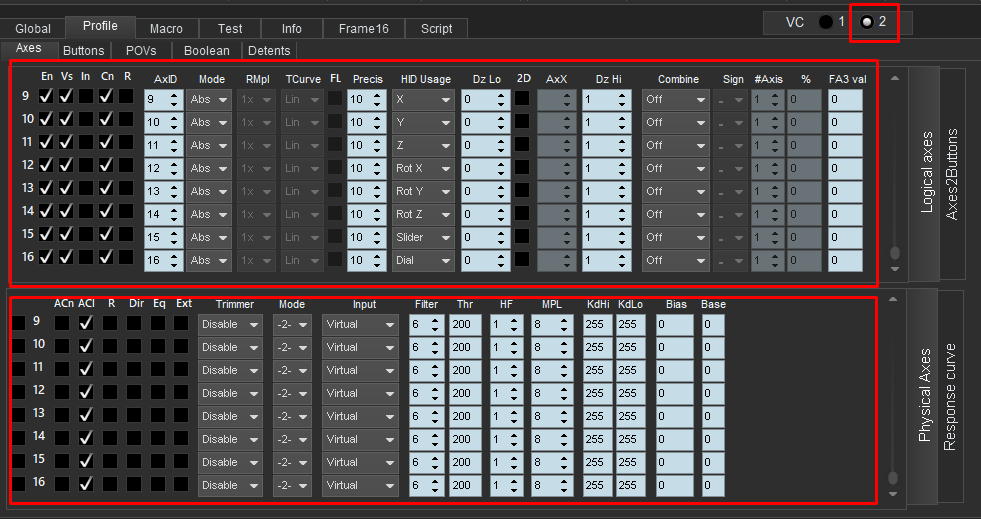This screenshot has height=519, width=981.
Task: Enable R checkbox for logical axis 16
Action: coord(126,257)
